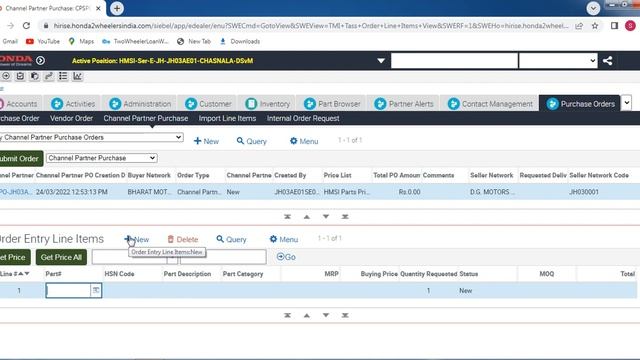Switch to the Partner Alerts tab
Image resolution: width=640 pixels, height=360 pixels.
pos(404,104)
